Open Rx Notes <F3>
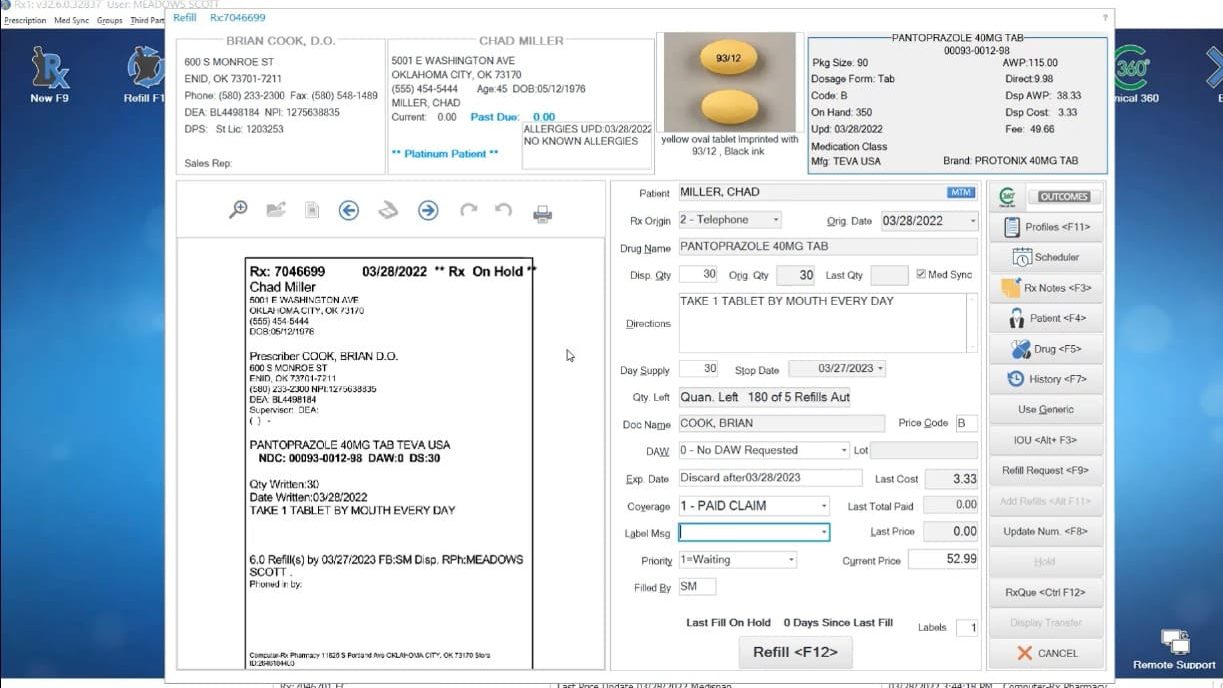1223x688 pixels. click(x=1046, y=288)
